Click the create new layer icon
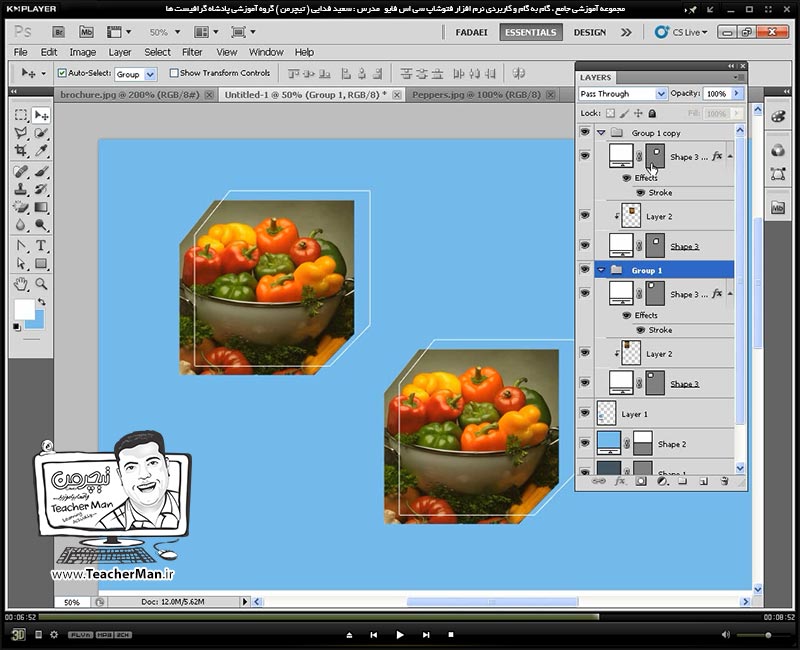The height and width of the screenshot is (650, 800). point(704,481)
